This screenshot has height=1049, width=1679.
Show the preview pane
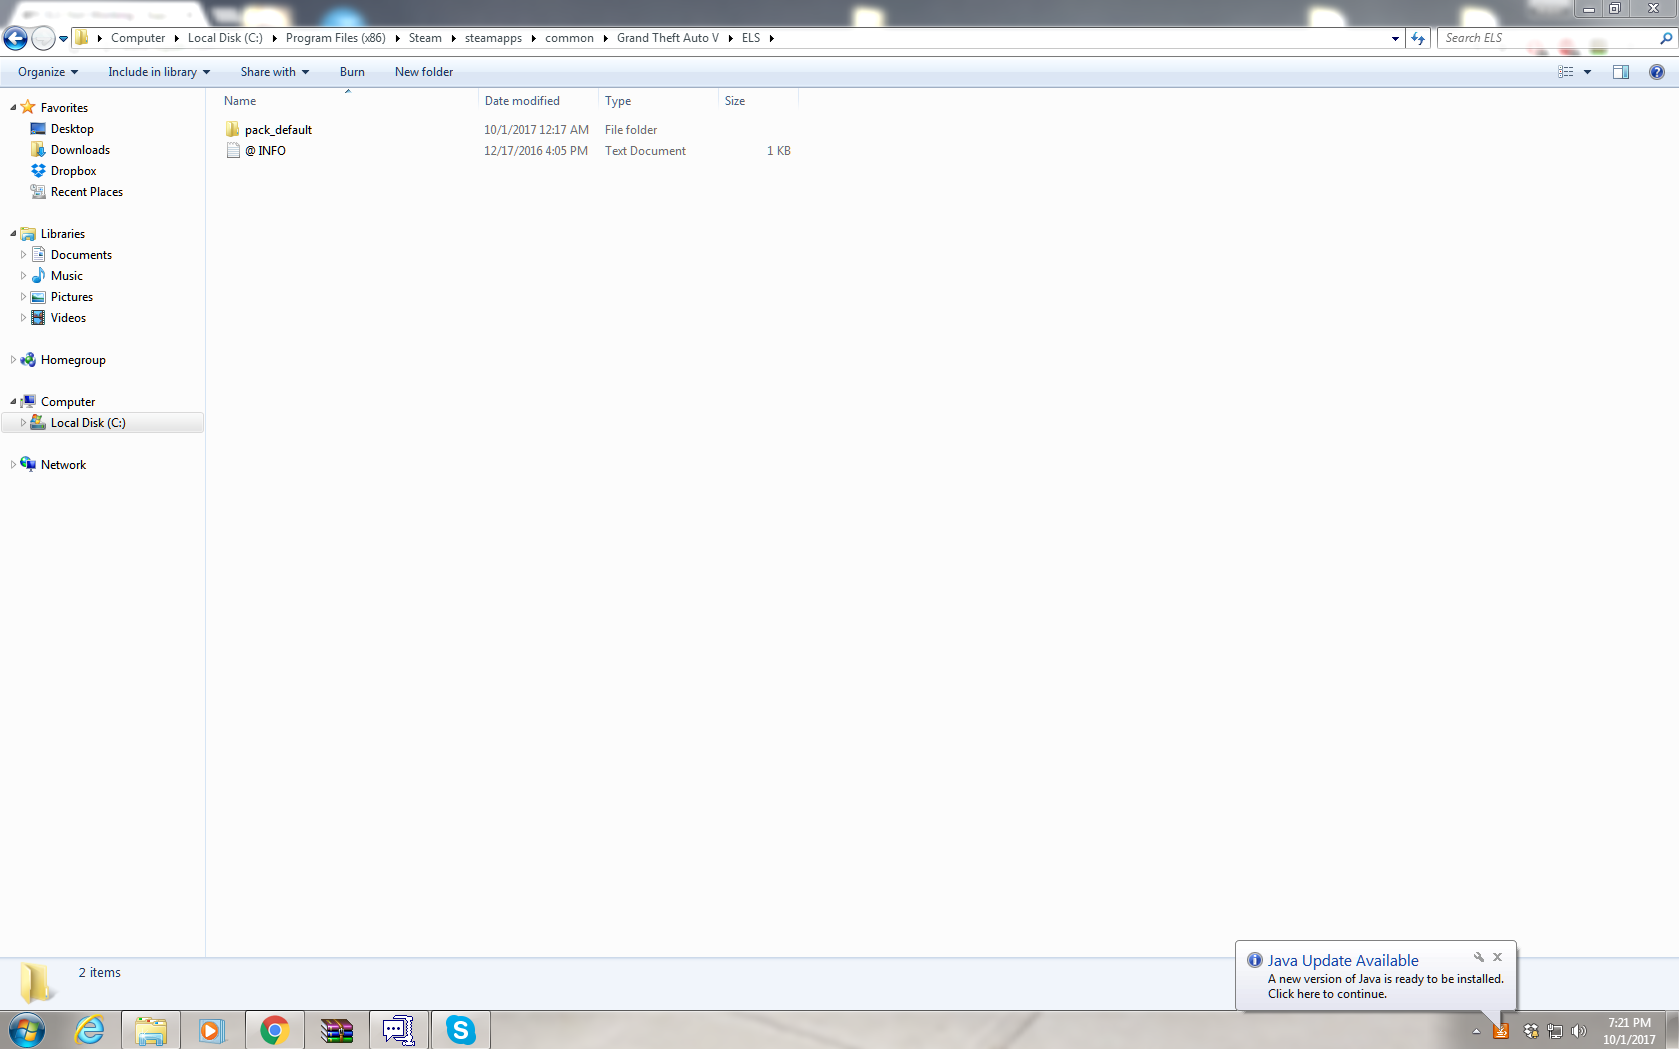pos(1621,72)
